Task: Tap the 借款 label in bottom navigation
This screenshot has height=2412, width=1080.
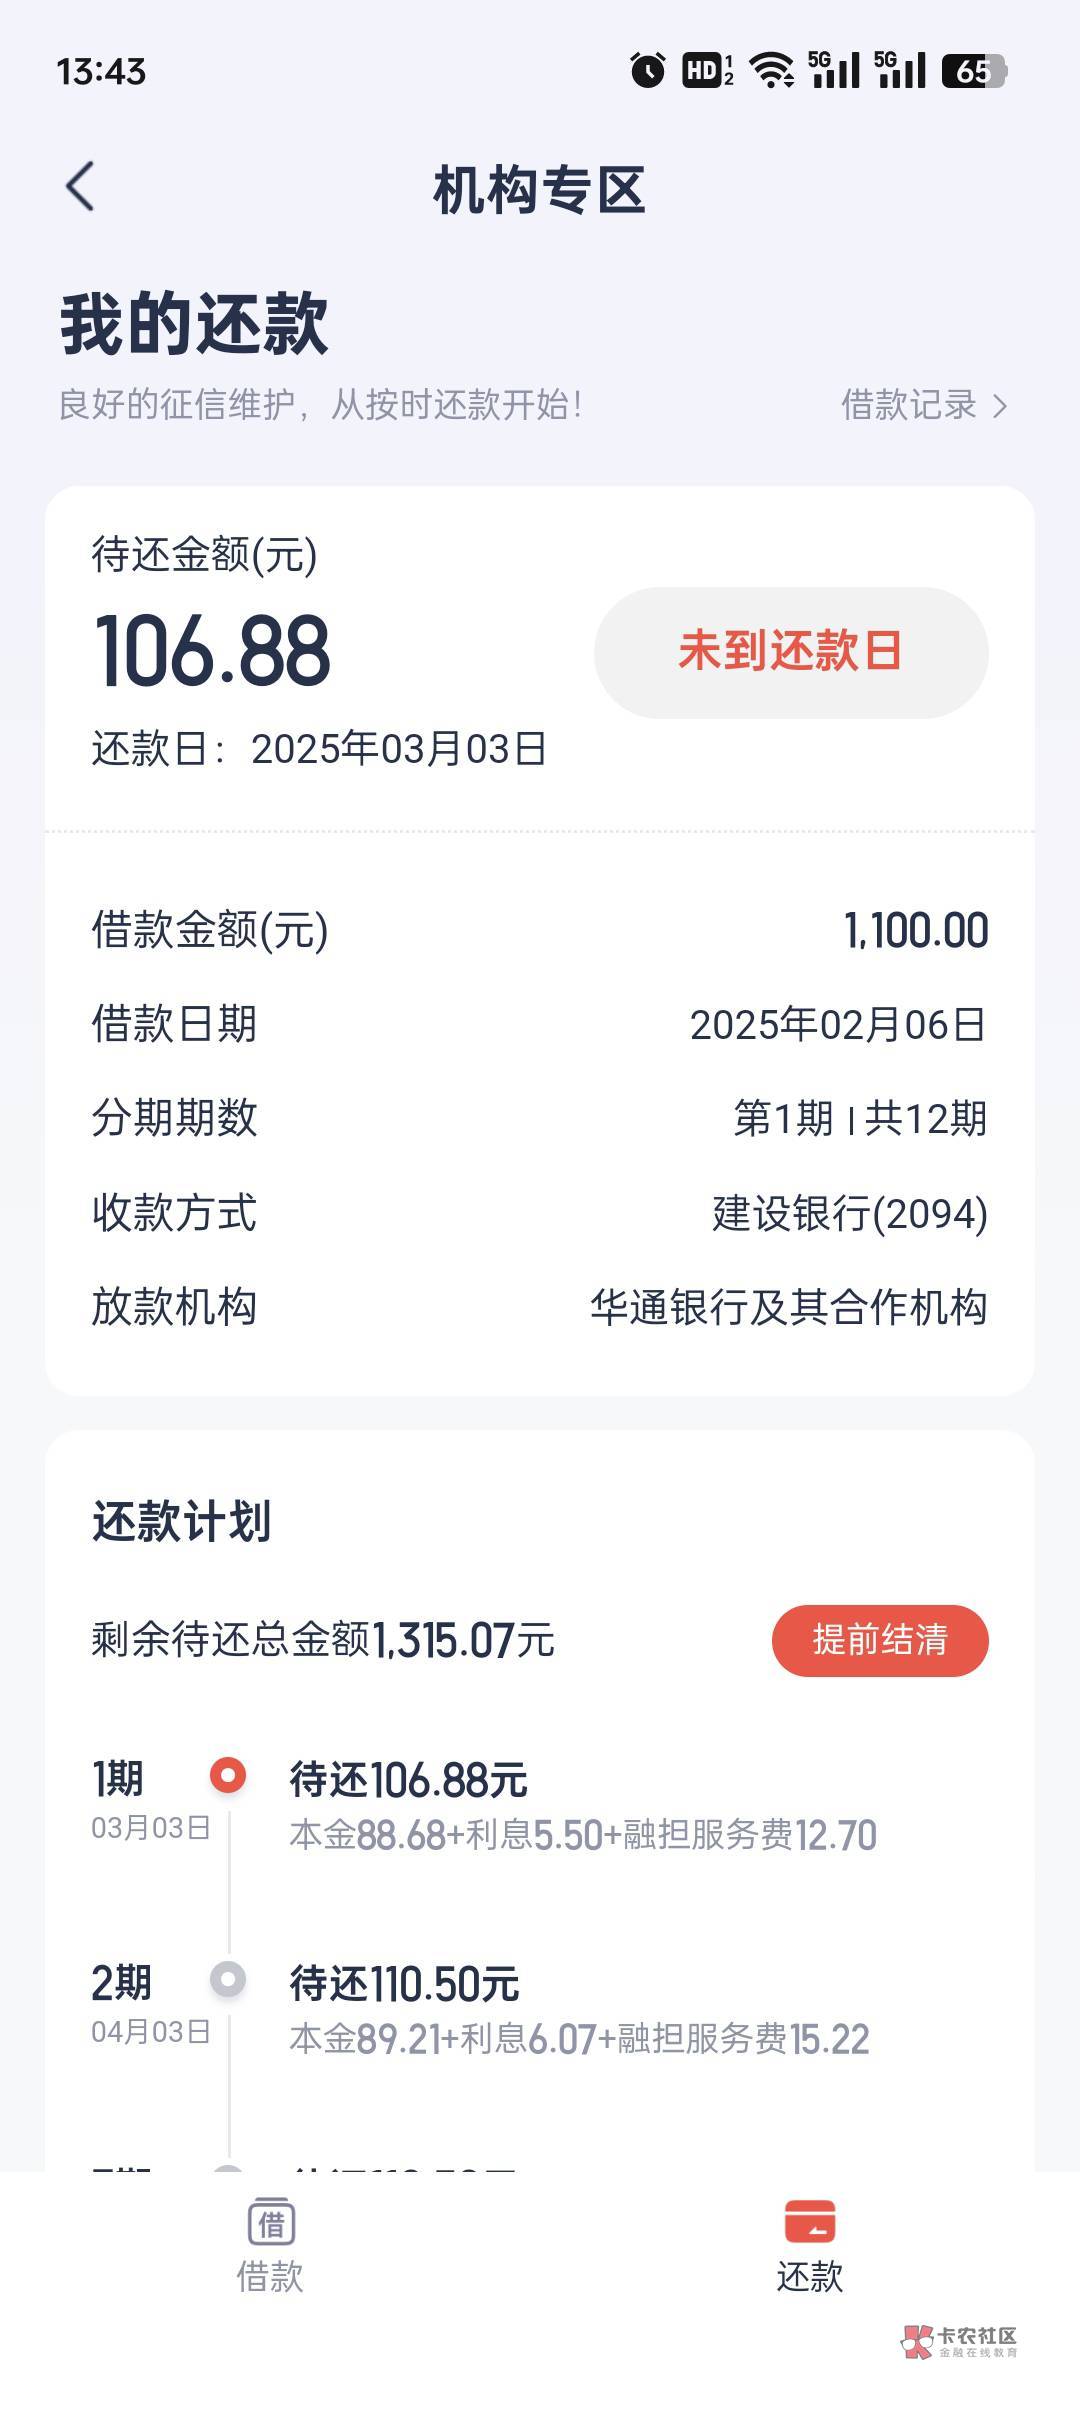Action: pyautogui.click(x=270, y=2277)
